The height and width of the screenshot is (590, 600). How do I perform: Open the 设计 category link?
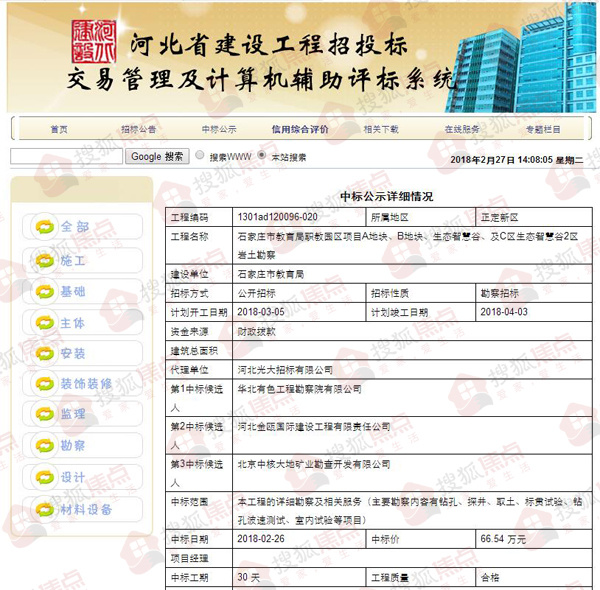[x=73, y=477]
